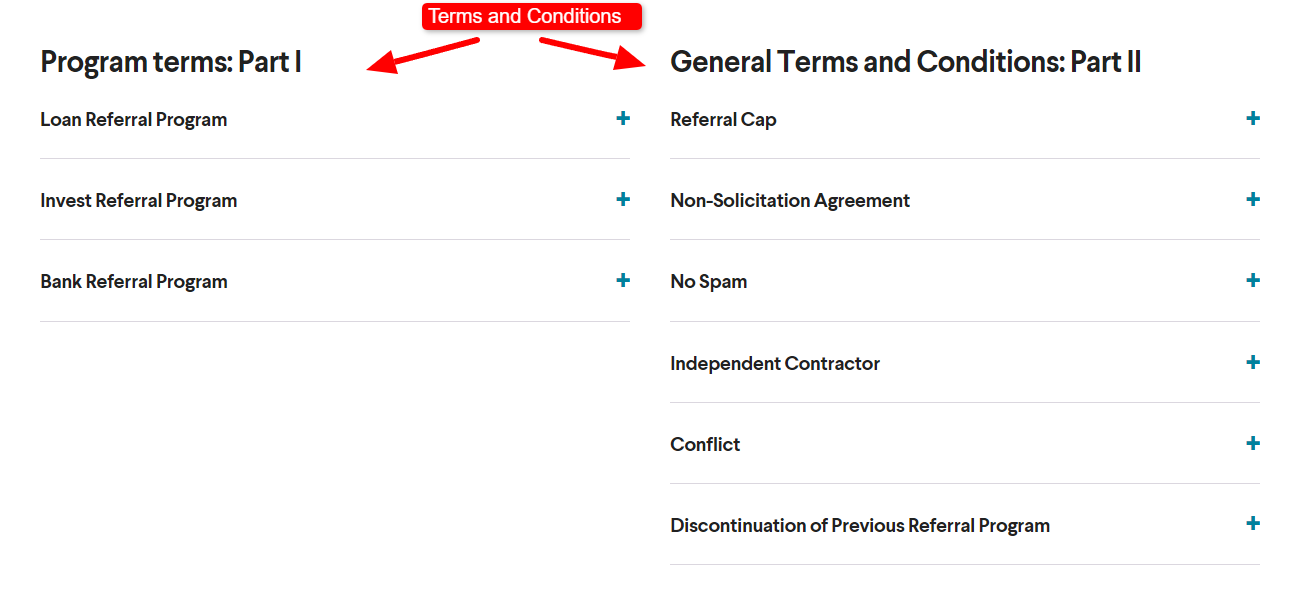
Task: Expand the Loan Referral Program section title
Action: coord(134,120)
